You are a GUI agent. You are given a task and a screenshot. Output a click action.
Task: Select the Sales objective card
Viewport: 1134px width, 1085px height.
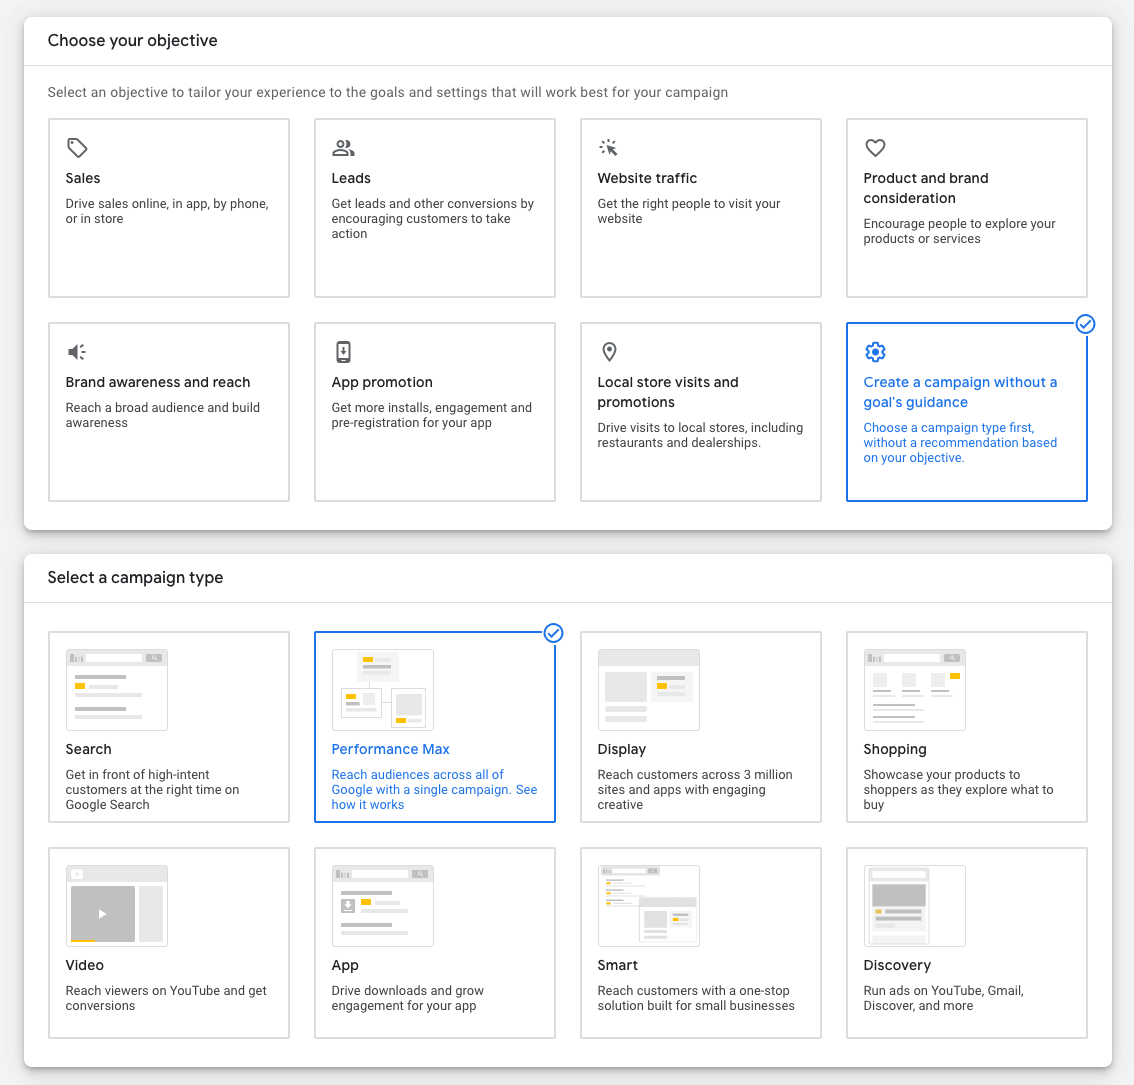(x=168, y=208)
